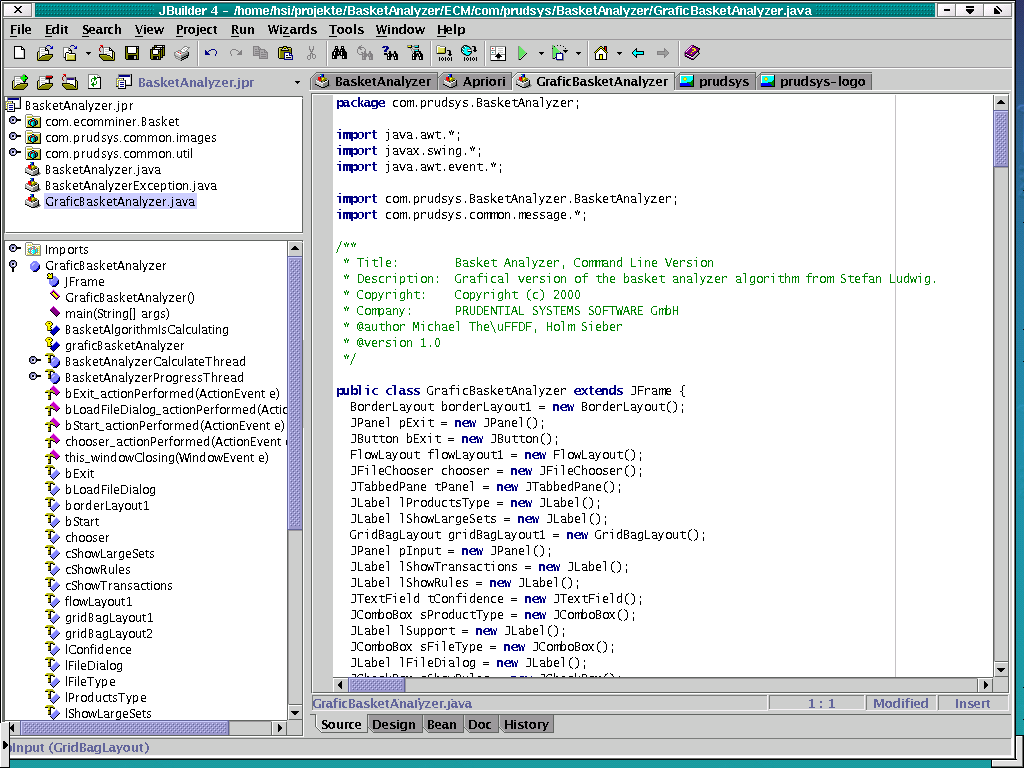Switch to the Apriori editor tab
Viewport: 1024px width, 768px height.
pyautogui.click(x=475, y=81)
